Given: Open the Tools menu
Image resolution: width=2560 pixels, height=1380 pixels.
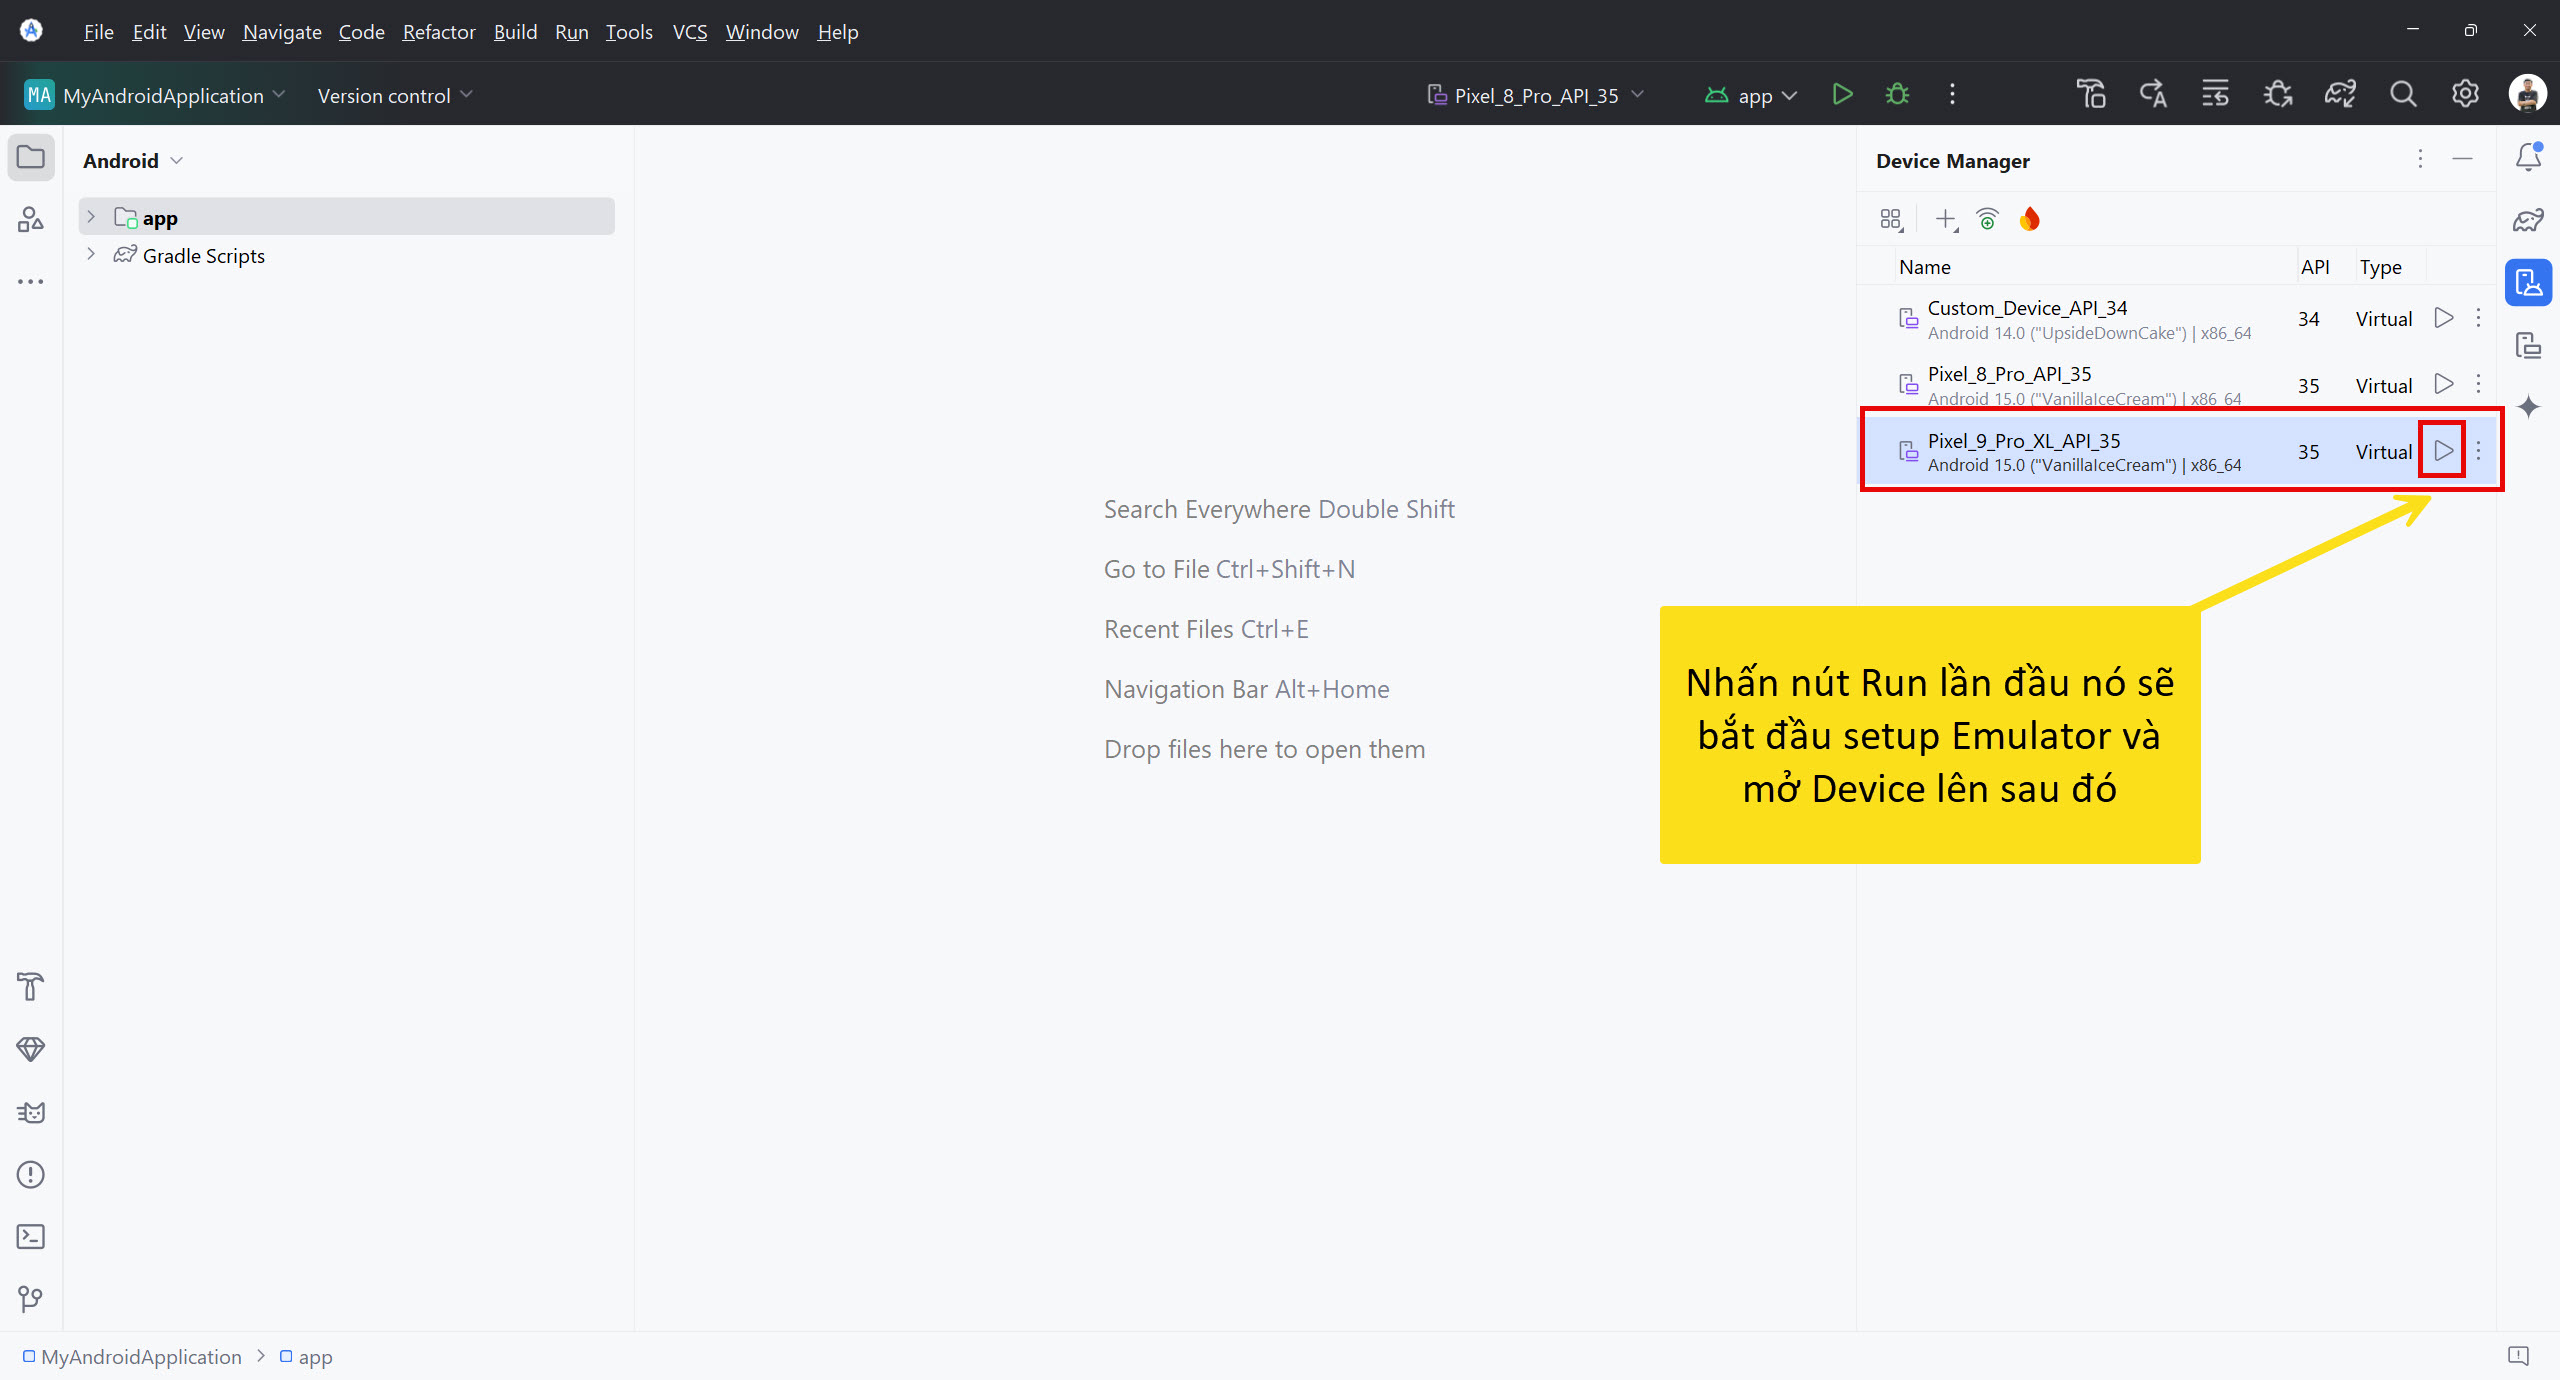Looking at the screenshot, I should 629,32.
